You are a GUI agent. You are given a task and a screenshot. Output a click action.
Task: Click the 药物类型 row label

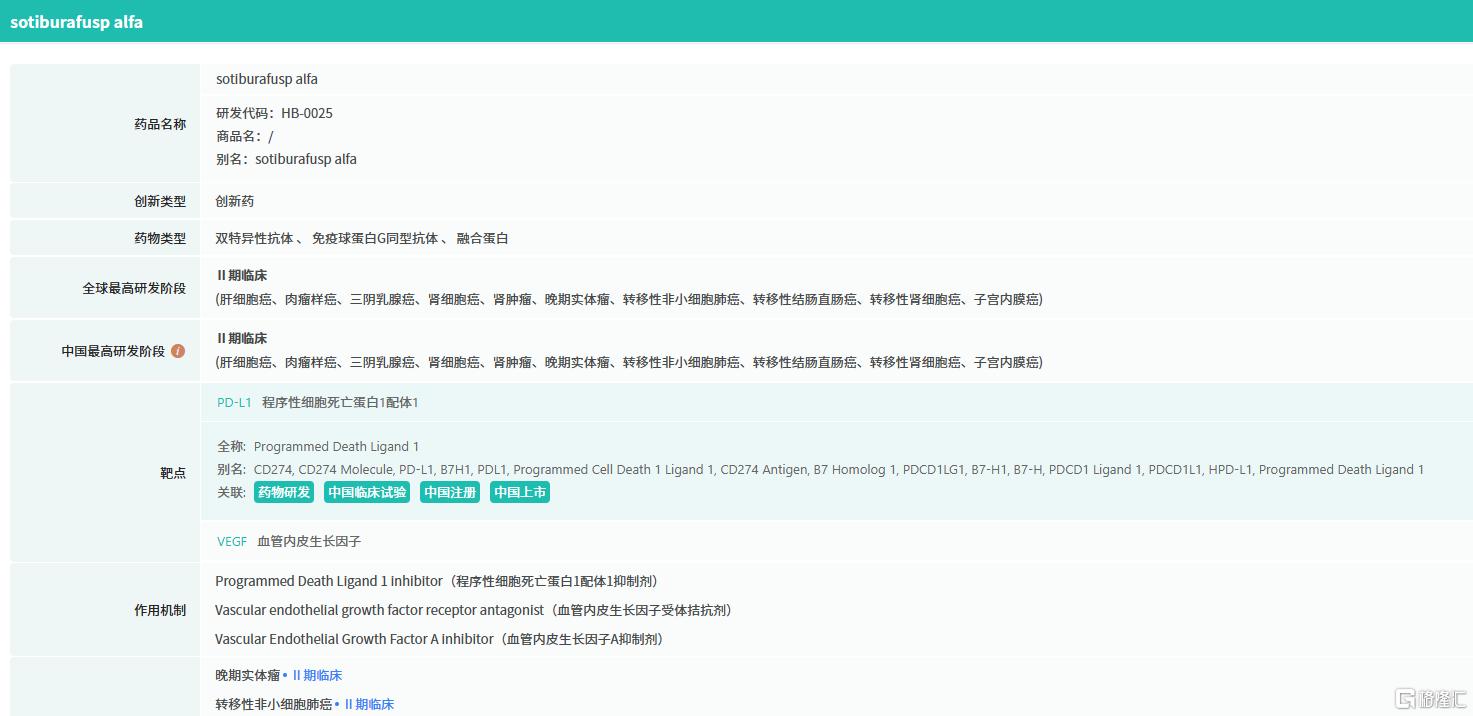160,238
